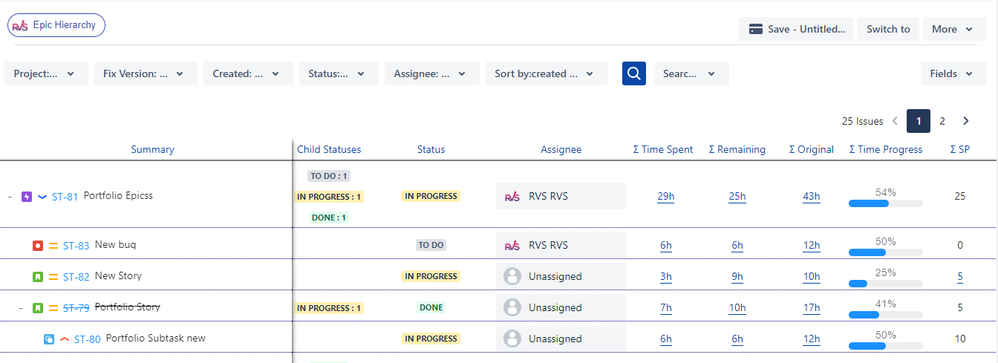Open the Fix Version filter dropdown
Viewport: 998px width, 363px height.
pyautogui.click(x=146, y=73)
